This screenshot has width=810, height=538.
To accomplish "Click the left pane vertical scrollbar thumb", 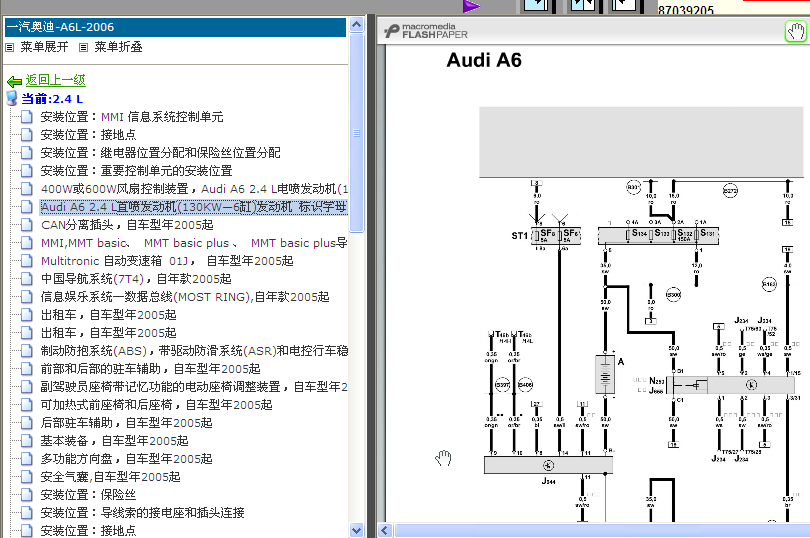I will [356, 132].
